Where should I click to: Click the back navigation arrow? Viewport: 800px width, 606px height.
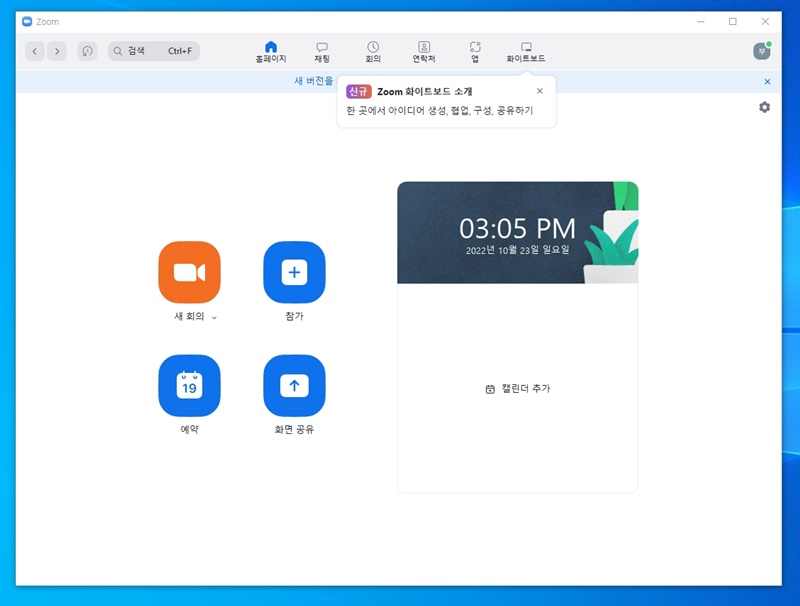(35, 51)
